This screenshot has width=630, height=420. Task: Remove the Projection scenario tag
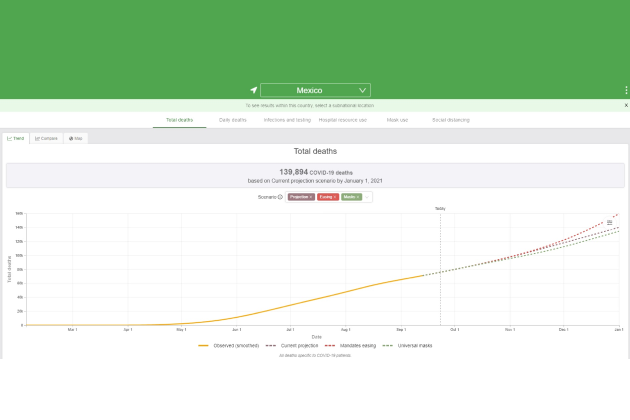point(309,197)
